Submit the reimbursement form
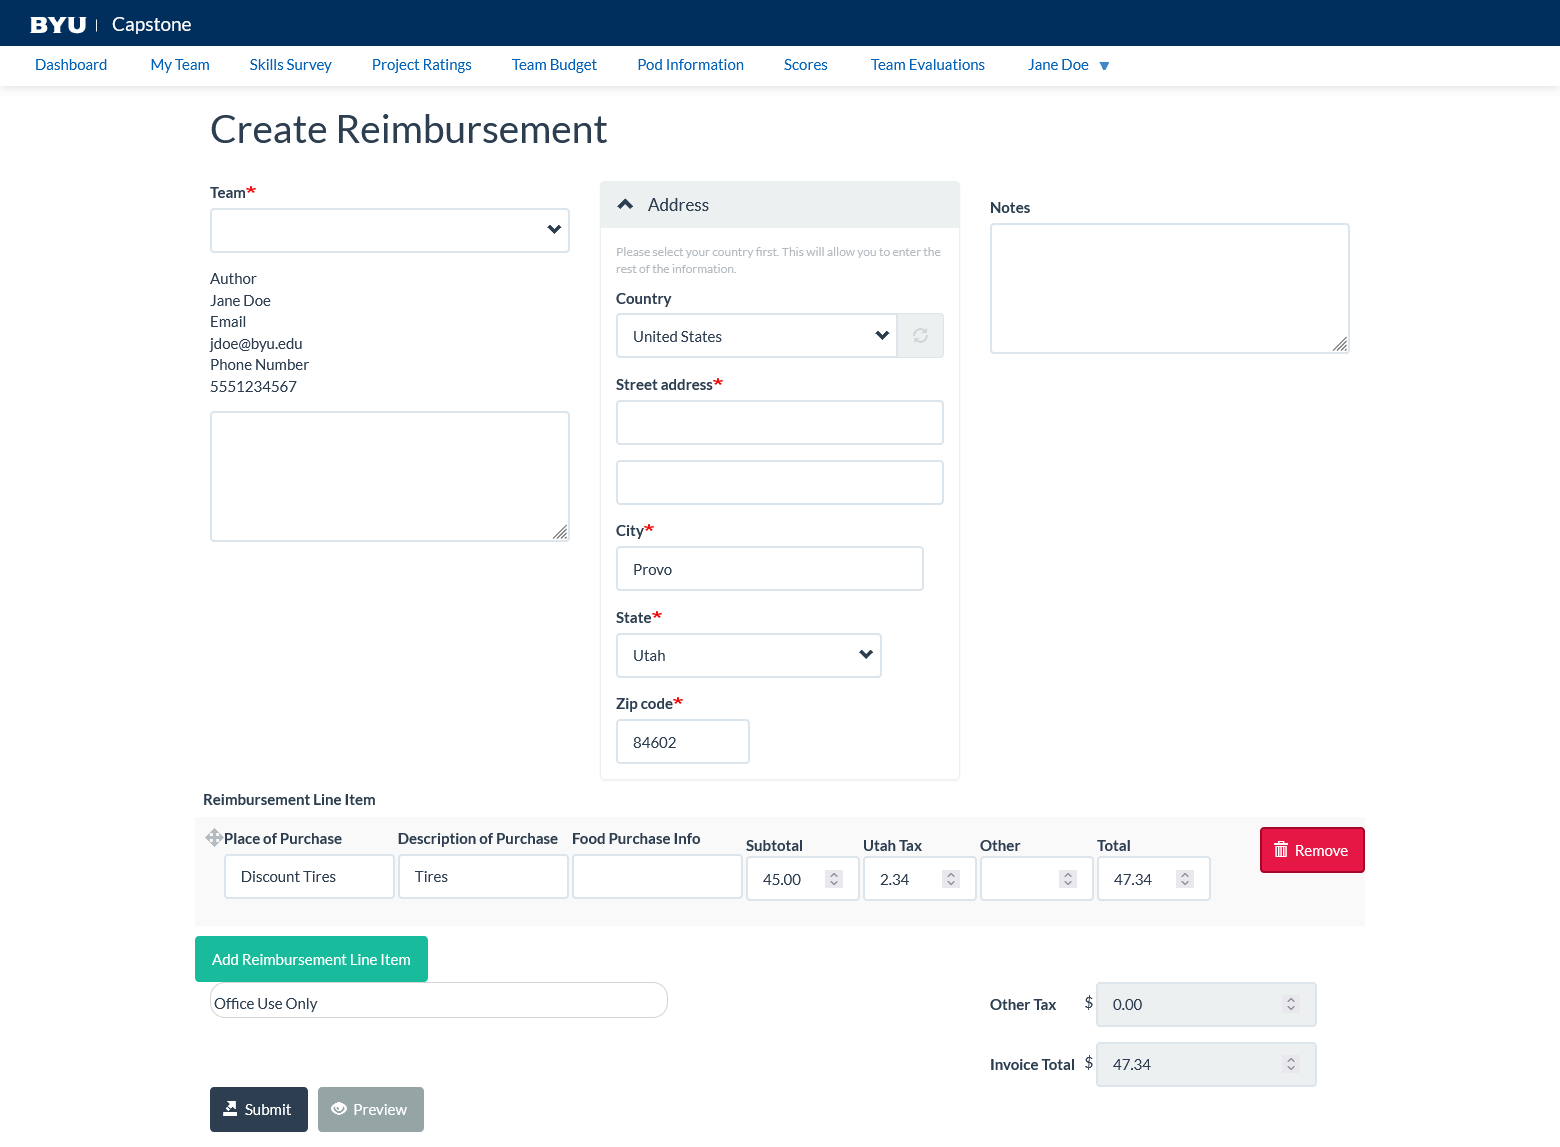 (x=258, y=1109)
